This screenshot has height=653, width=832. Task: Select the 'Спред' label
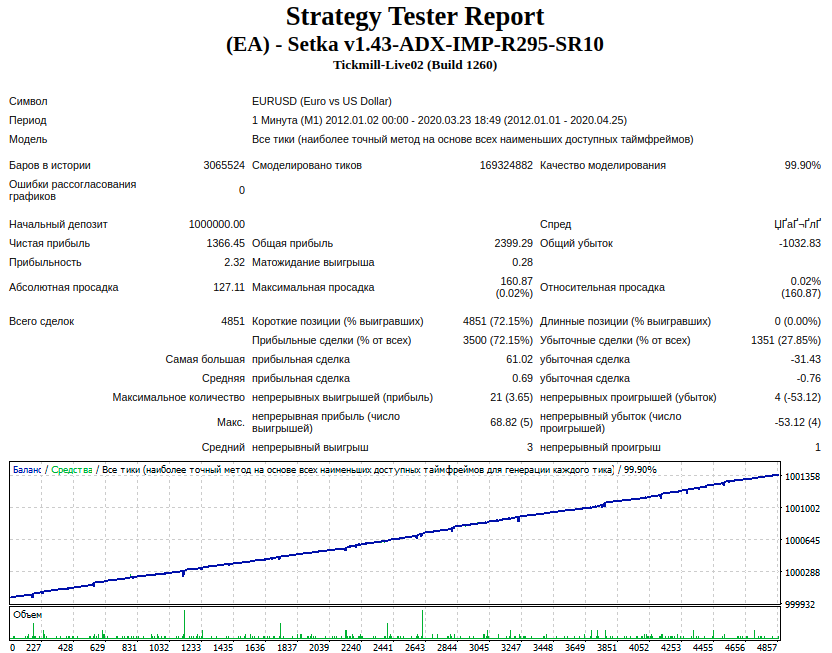(556, 224)
